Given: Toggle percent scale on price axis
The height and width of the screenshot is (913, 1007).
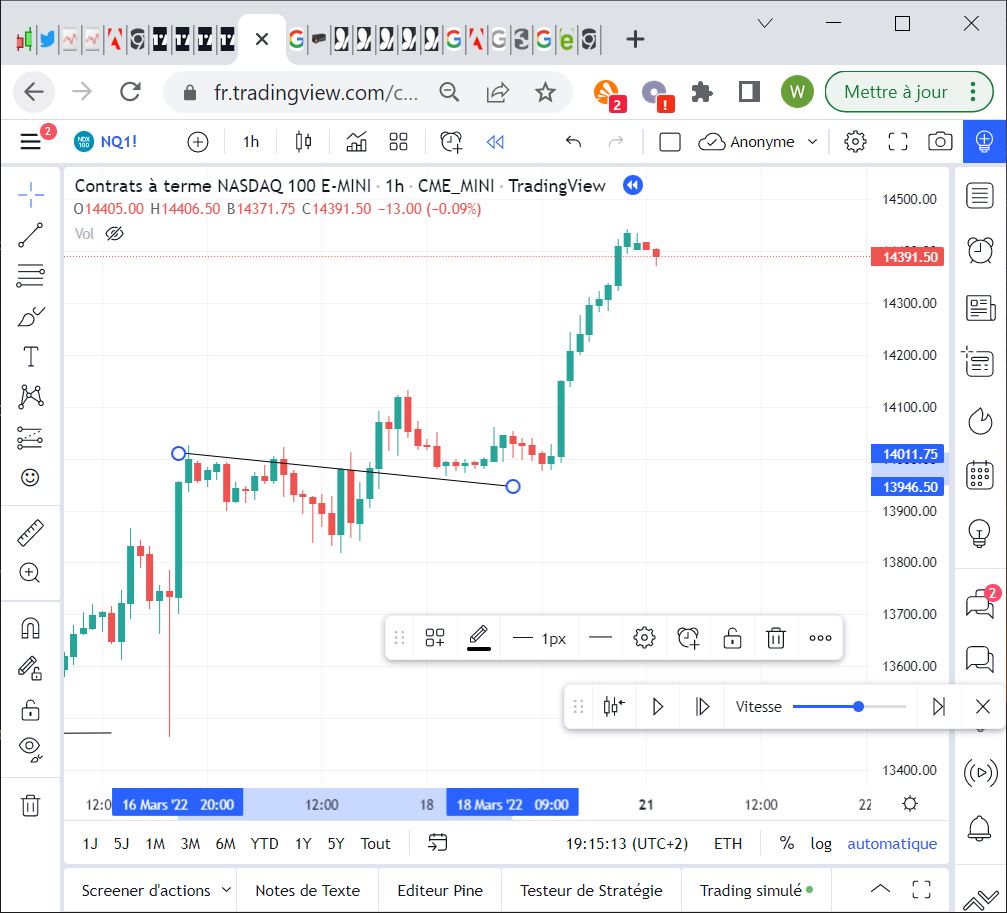Looking at the screenshot, I should [787, 843].
